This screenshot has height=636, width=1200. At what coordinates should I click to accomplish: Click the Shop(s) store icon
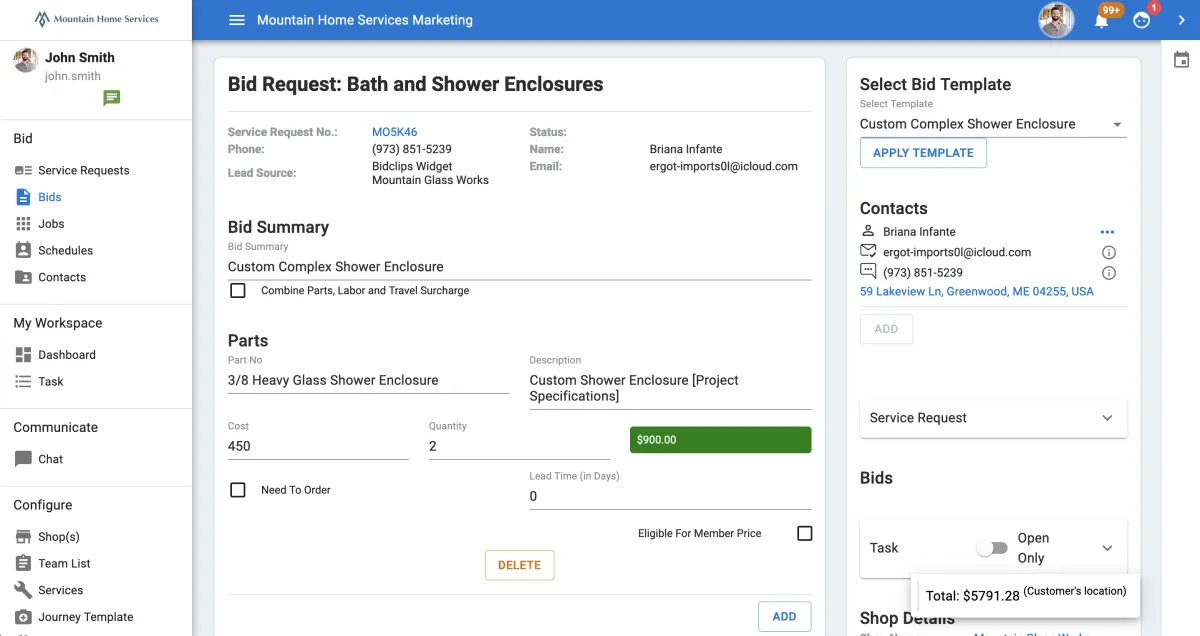click(x=23, y=537)
